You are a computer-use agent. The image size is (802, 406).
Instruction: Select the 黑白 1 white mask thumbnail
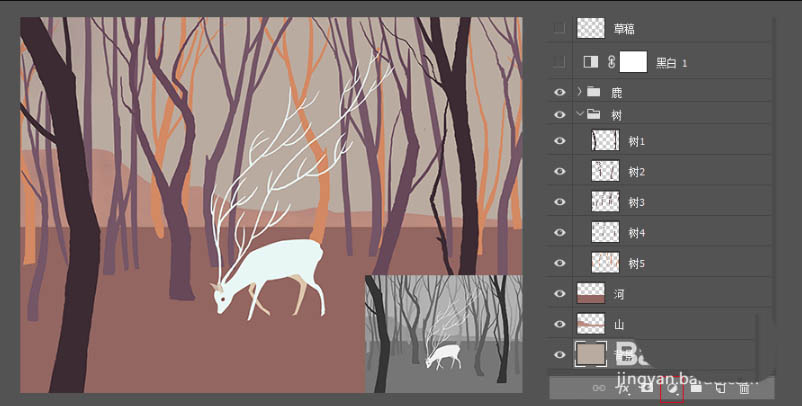pyautogui.click(x=633, y=61)
